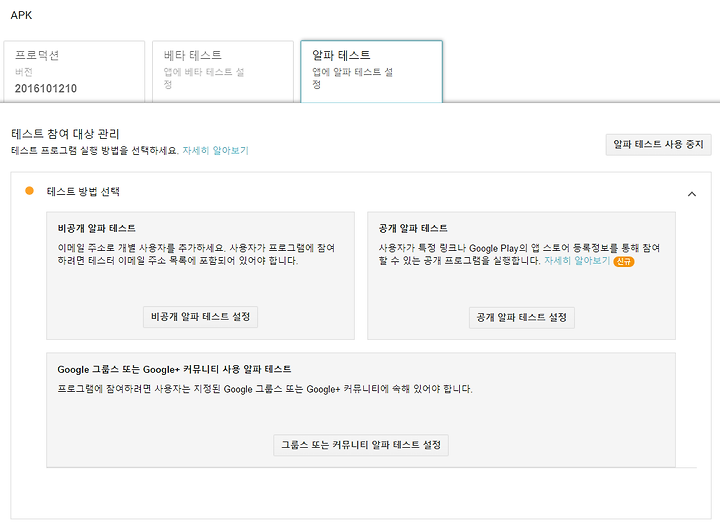
Task: Select the 비공개 알파 테스트 card title
Action: [x=97, y=228]
